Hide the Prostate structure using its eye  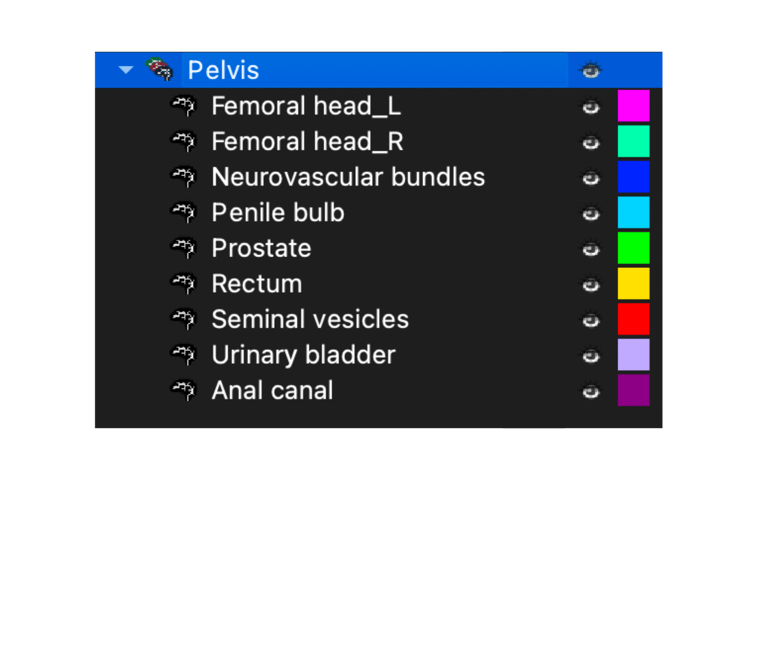(x=591, y=248)
